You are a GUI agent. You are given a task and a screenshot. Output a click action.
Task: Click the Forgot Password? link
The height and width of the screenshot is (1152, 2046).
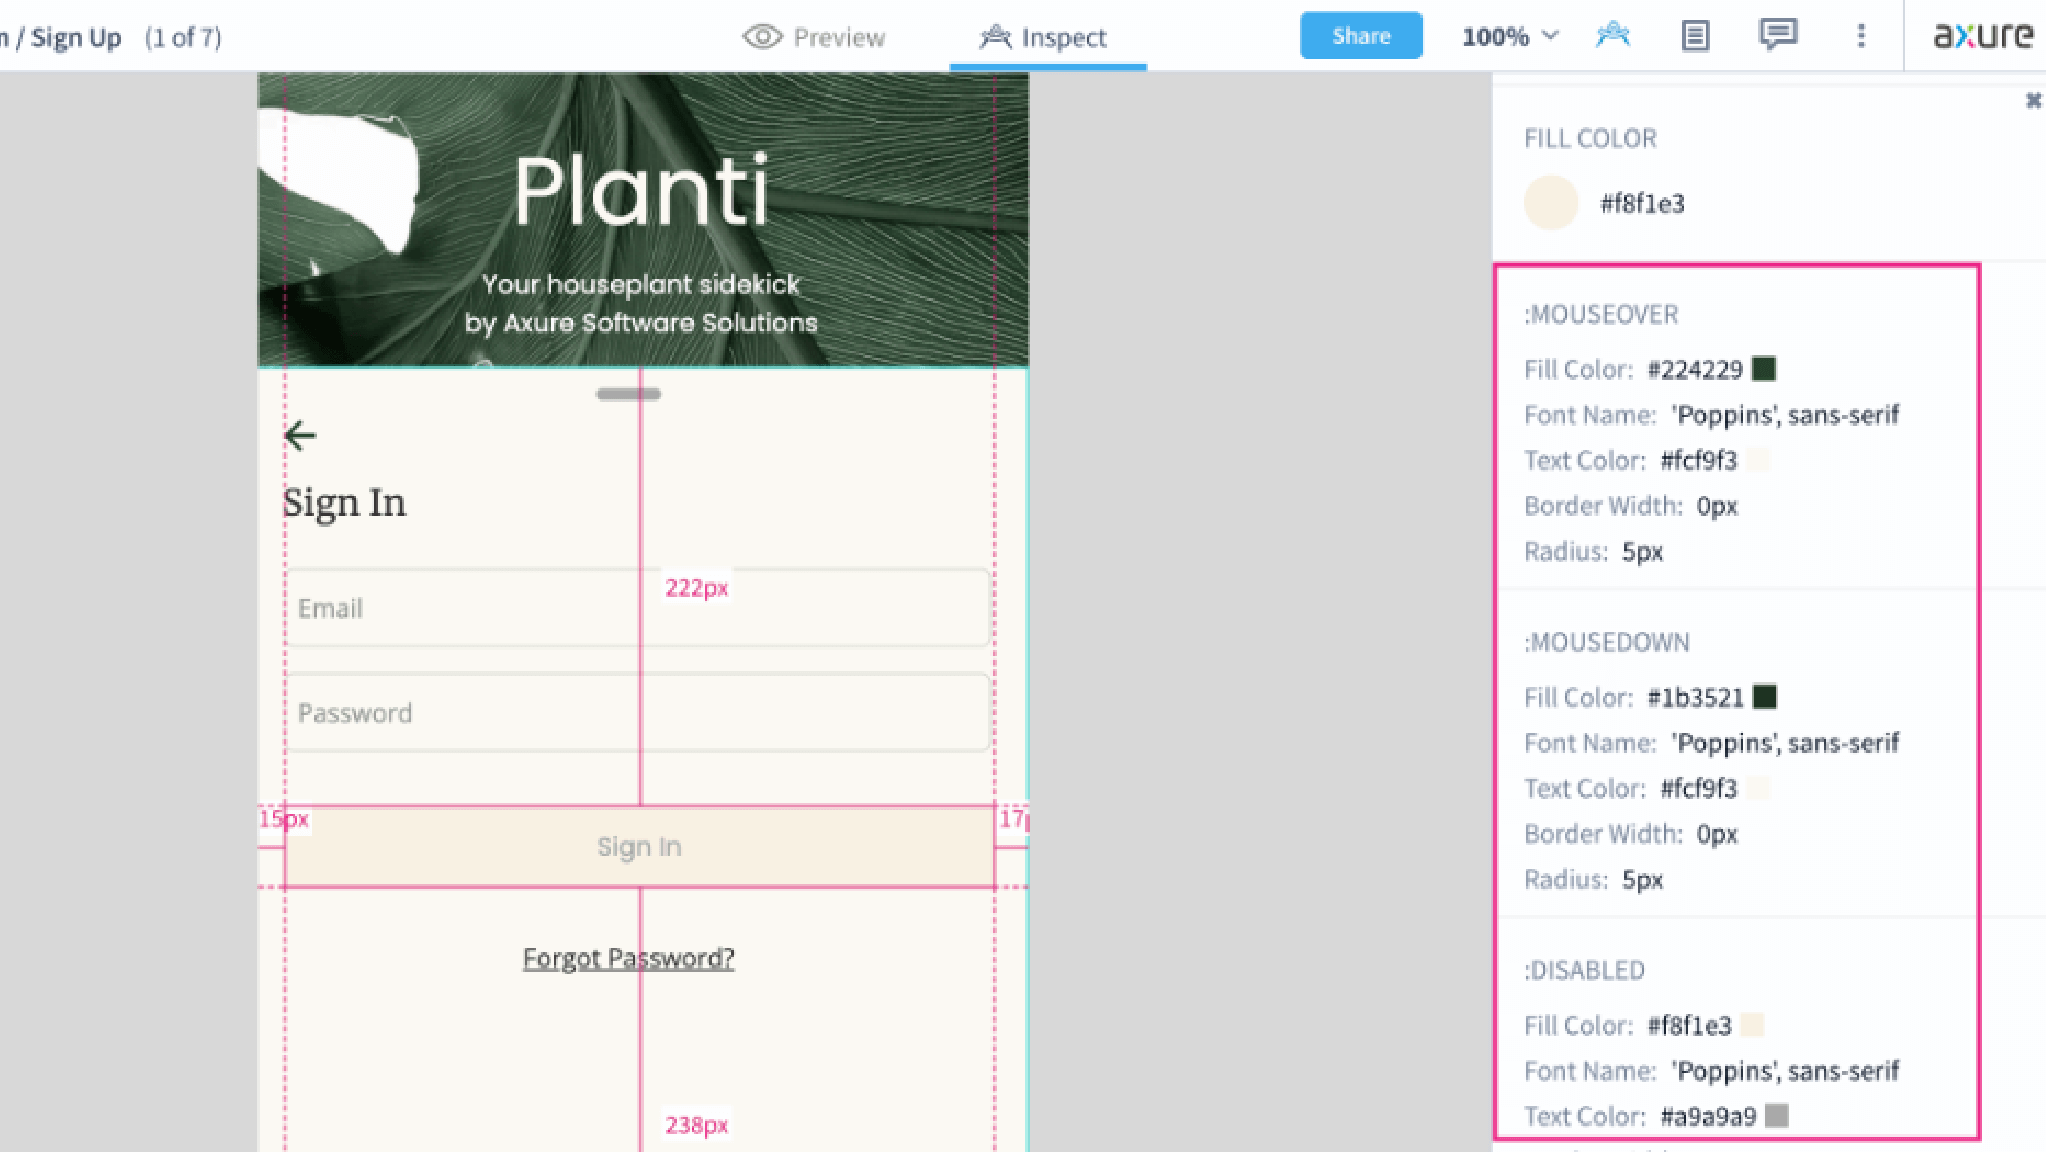628,958
